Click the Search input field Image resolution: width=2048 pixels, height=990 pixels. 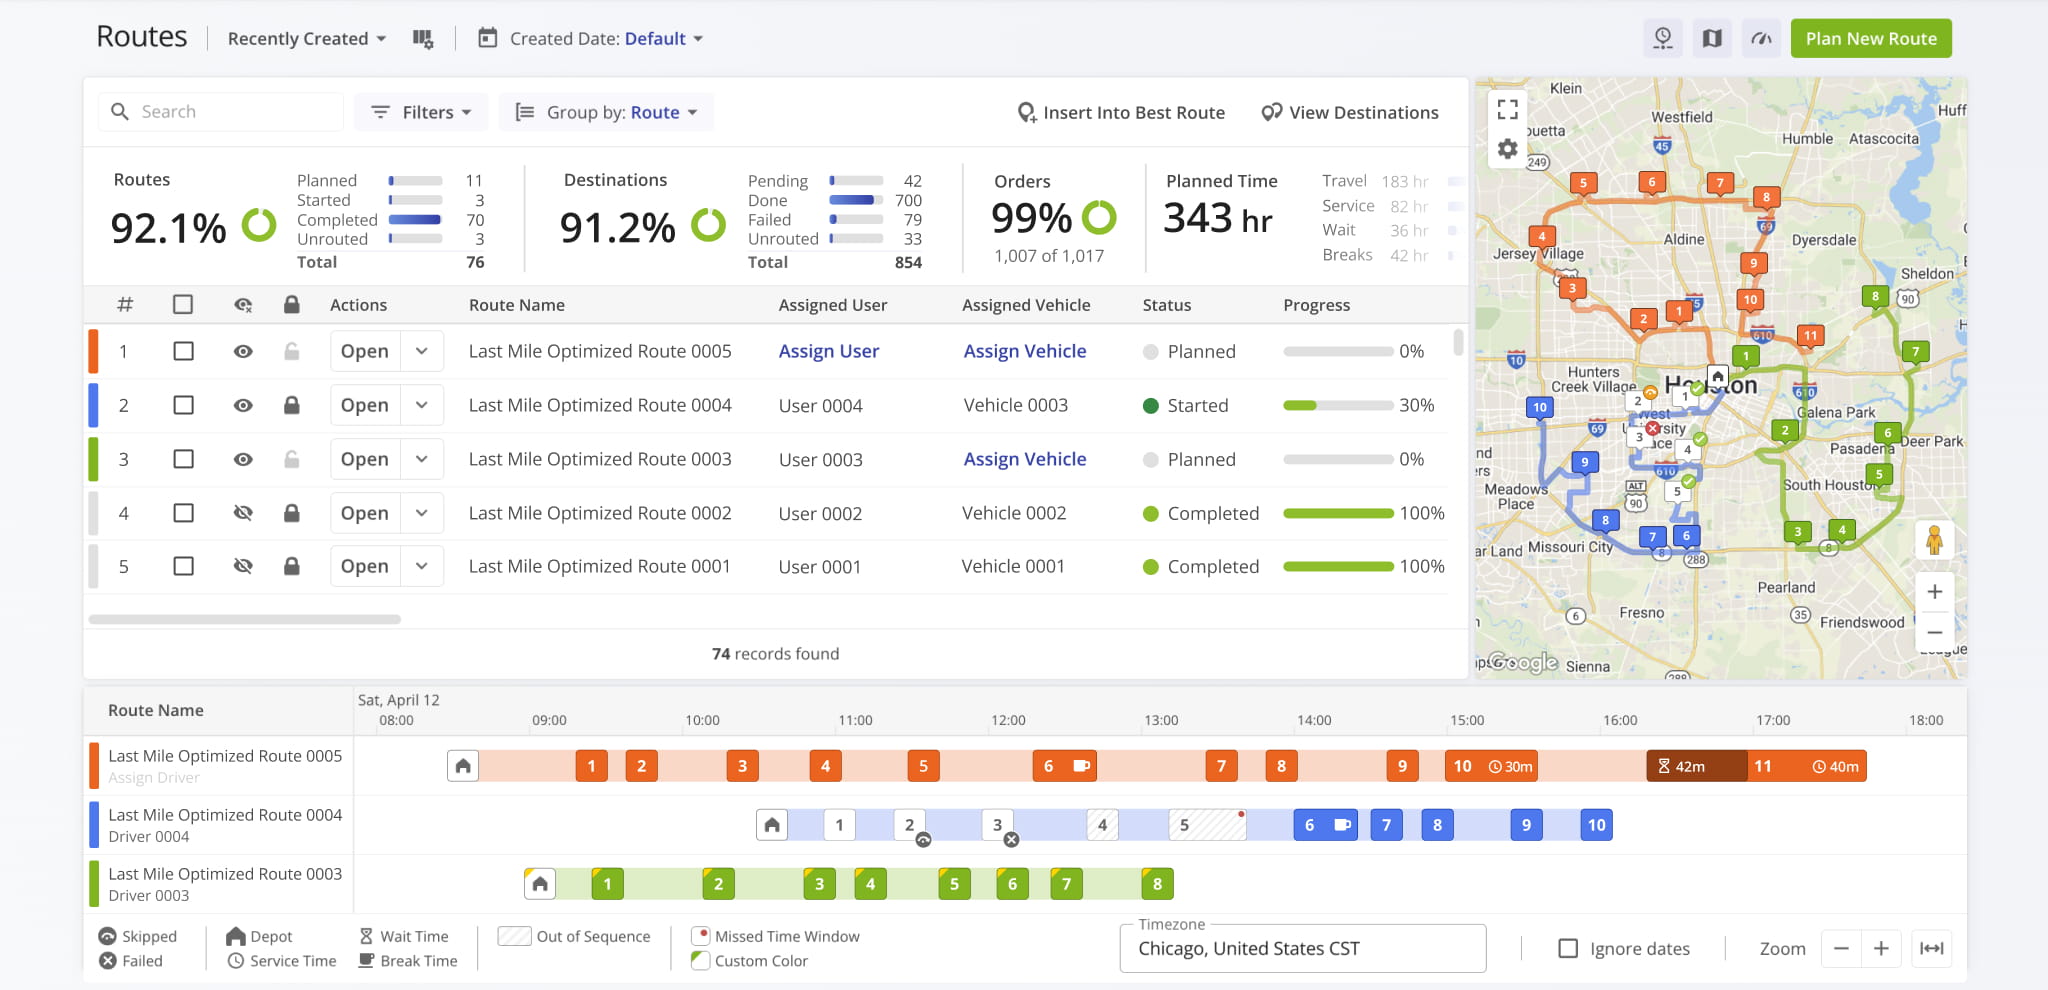221,111
